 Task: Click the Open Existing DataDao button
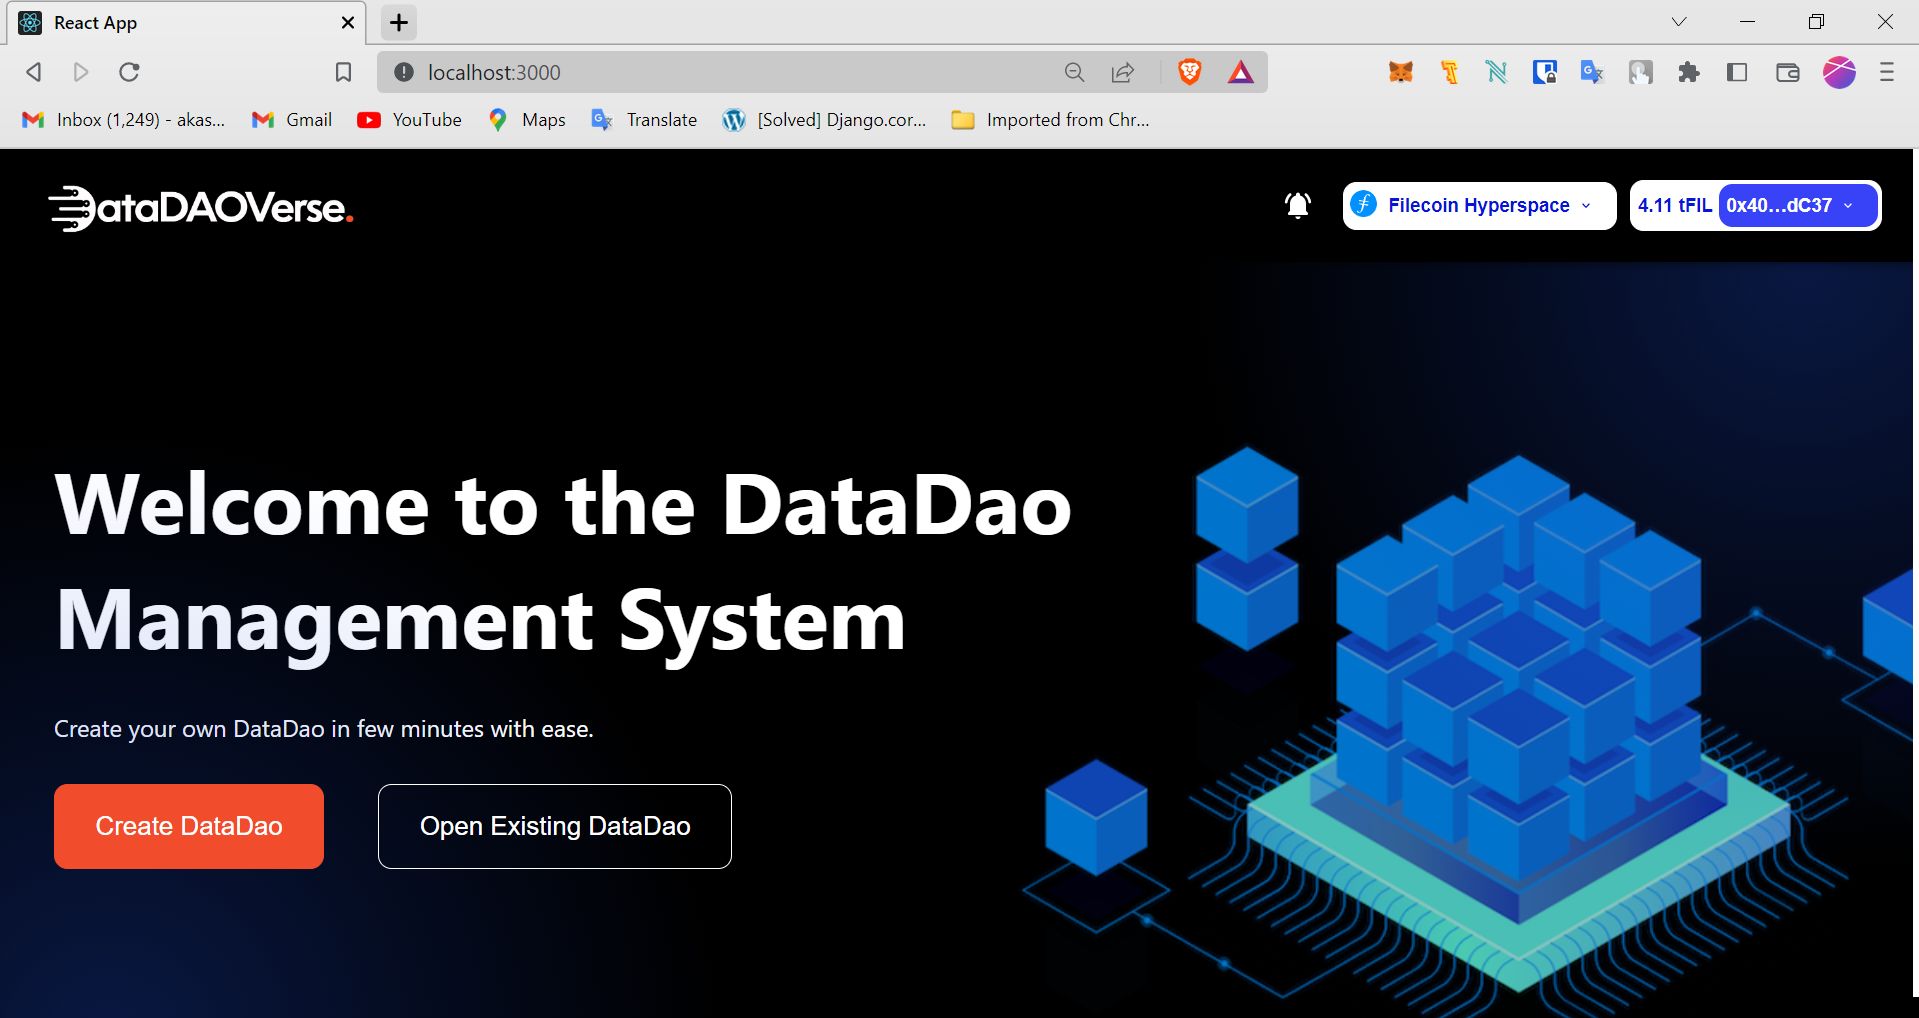tap(555, 826)
